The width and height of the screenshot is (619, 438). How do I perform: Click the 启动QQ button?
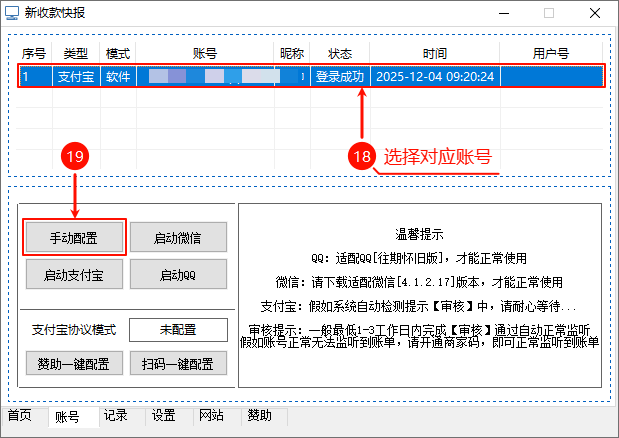point(178,273)
